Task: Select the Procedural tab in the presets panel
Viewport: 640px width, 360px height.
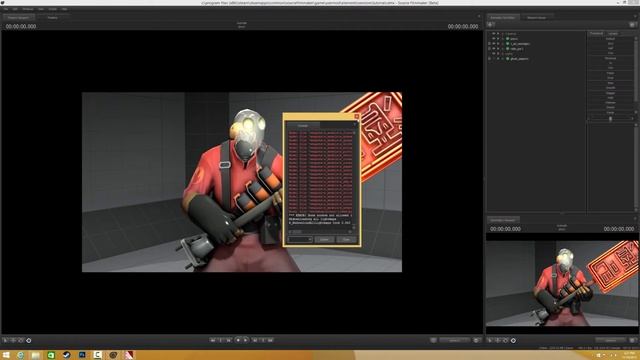Action: coord(596,33)
